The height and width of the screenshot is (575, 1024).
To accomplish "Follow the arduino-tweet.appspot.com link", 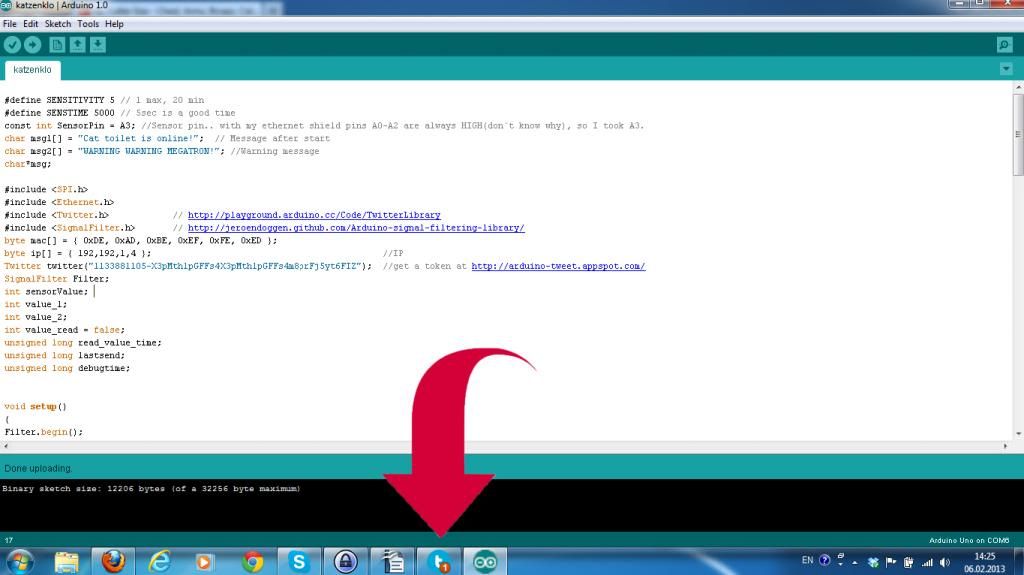I will coord(558,266).
